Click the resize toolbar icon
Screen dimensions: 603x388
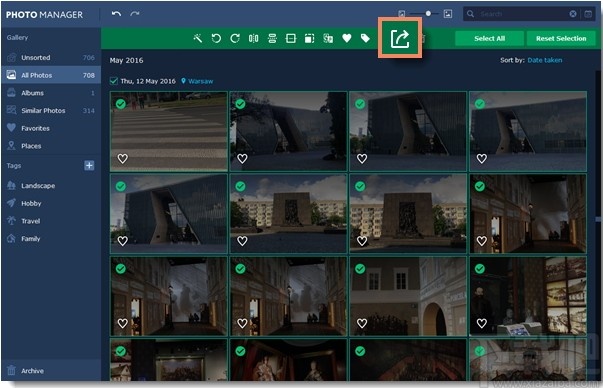[309, 38]
